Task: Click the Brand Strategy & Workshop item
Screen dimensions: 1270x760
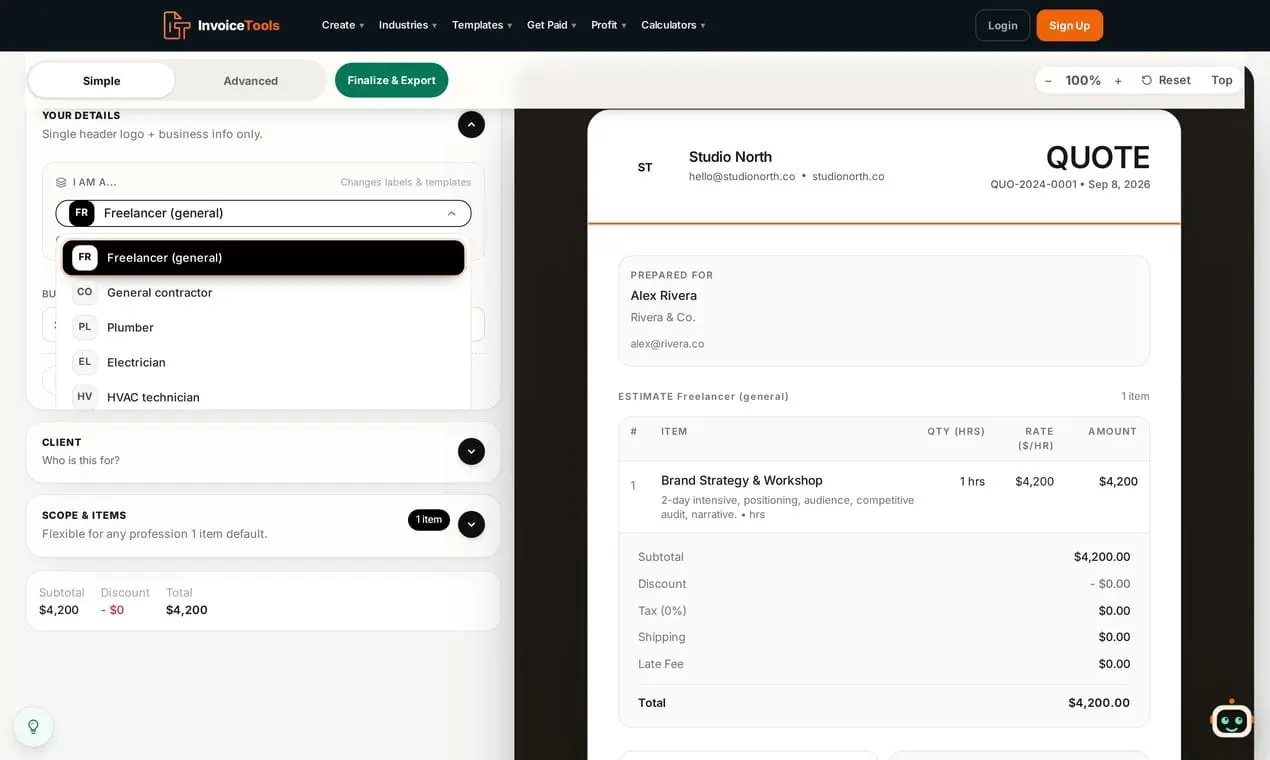Action: tap(742, 480)
